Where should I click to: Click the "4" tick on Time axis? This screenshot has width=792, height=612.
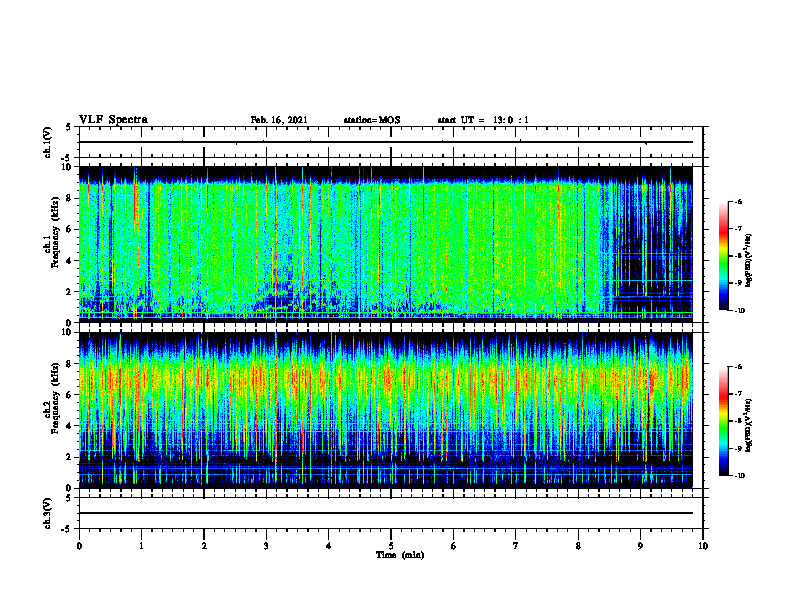329,546
